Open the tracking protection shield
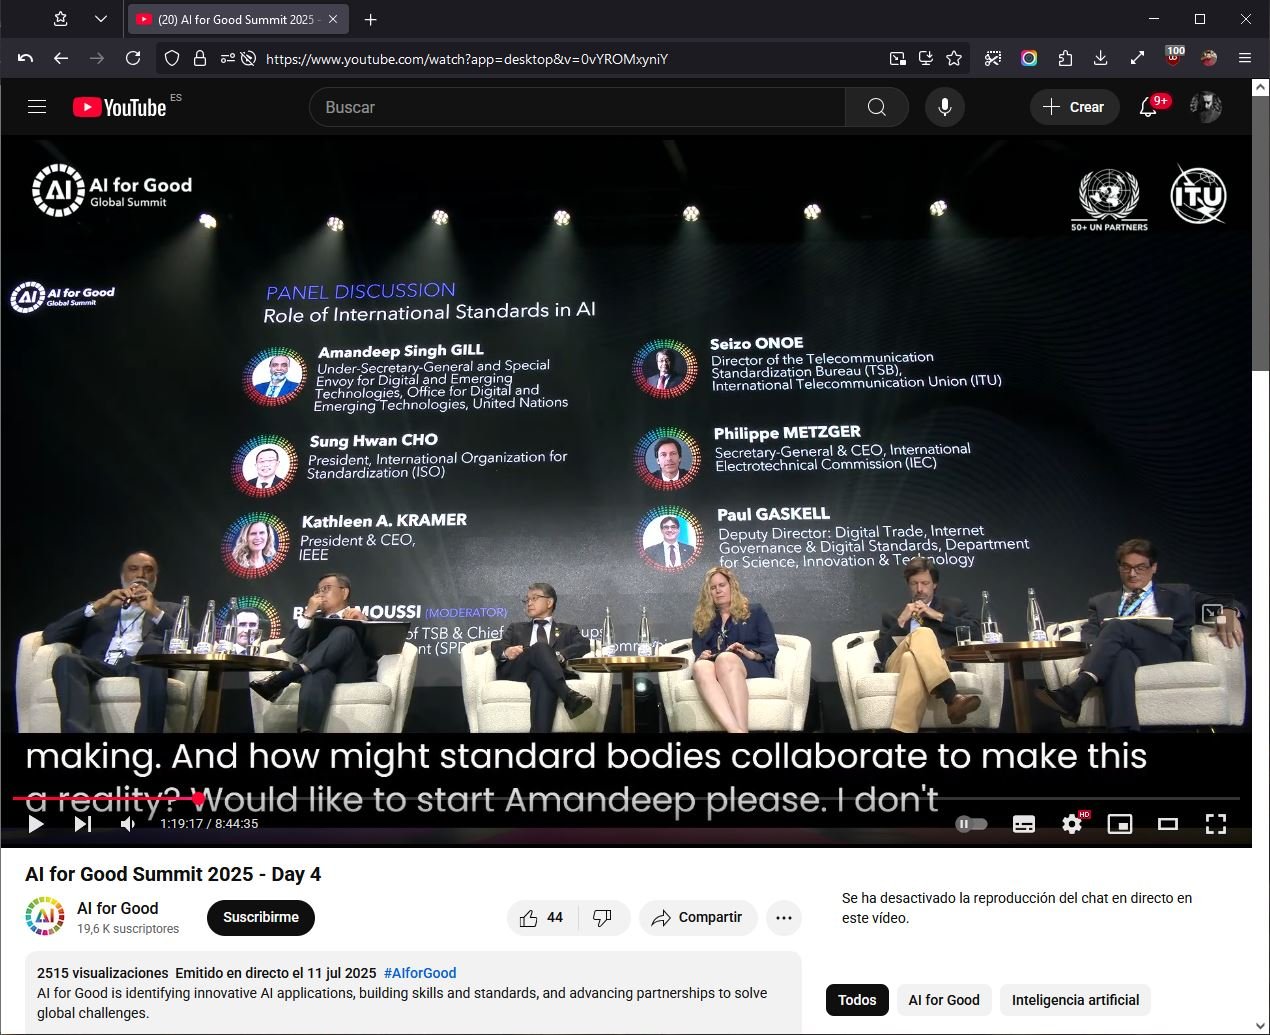Screen dimensions: 1270x1035 click(172, 58)
